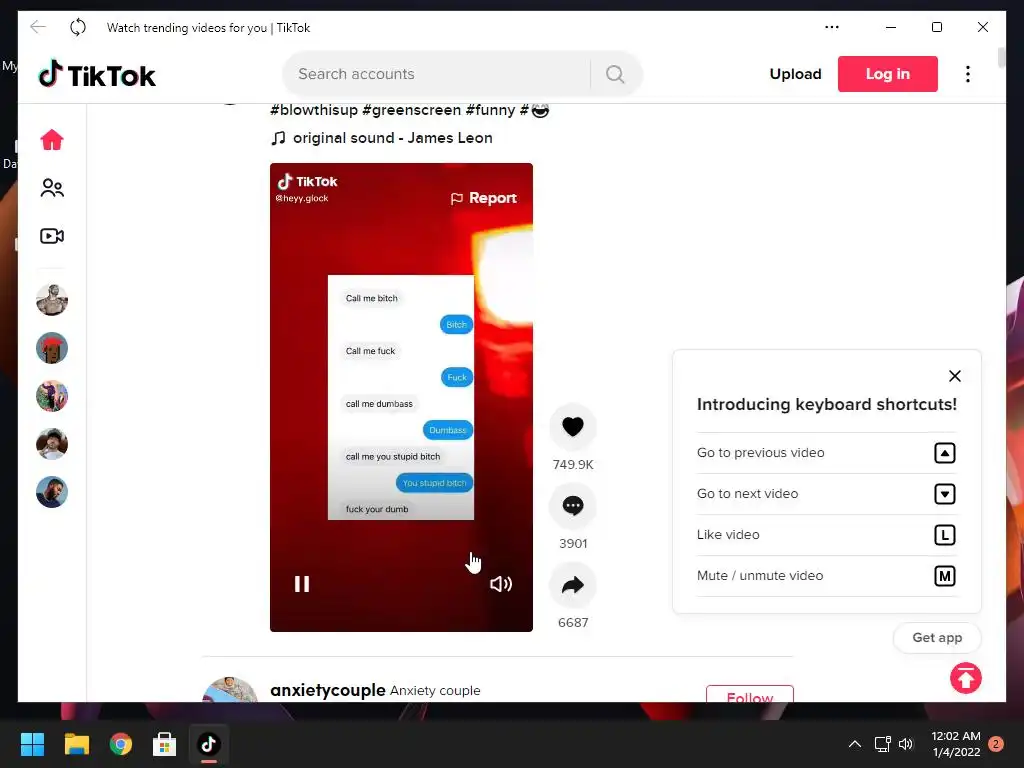This screenshot has height=768, width=1024.
Task: Click the M key icon for mute
Action: 944,576
